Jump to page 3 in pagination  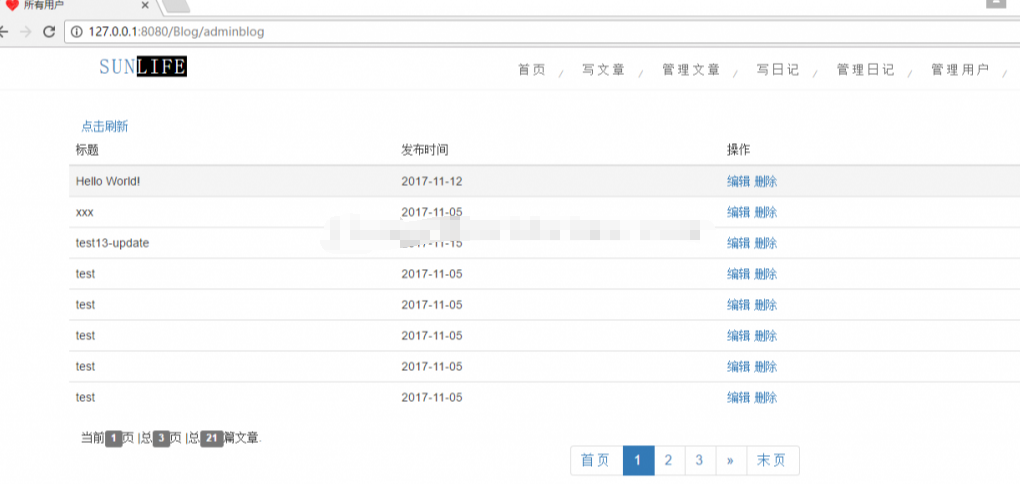(700, 461)
